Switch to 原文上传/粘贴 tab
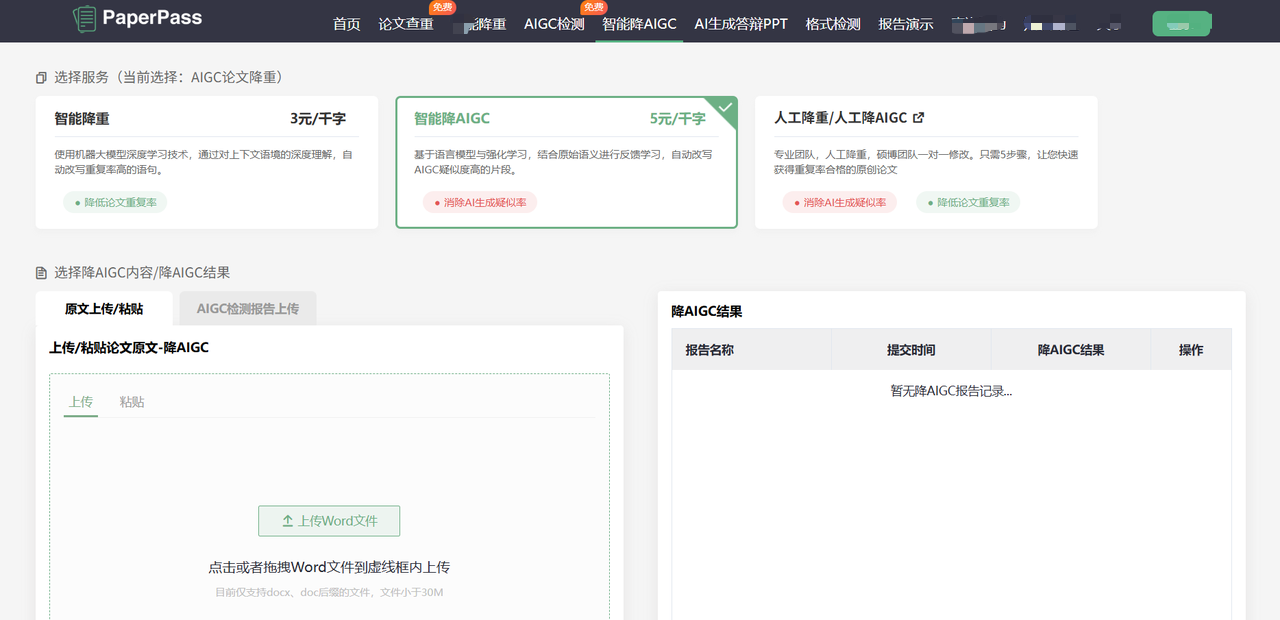The width and height of the screenshot is (1280, 620). [104, 309]
